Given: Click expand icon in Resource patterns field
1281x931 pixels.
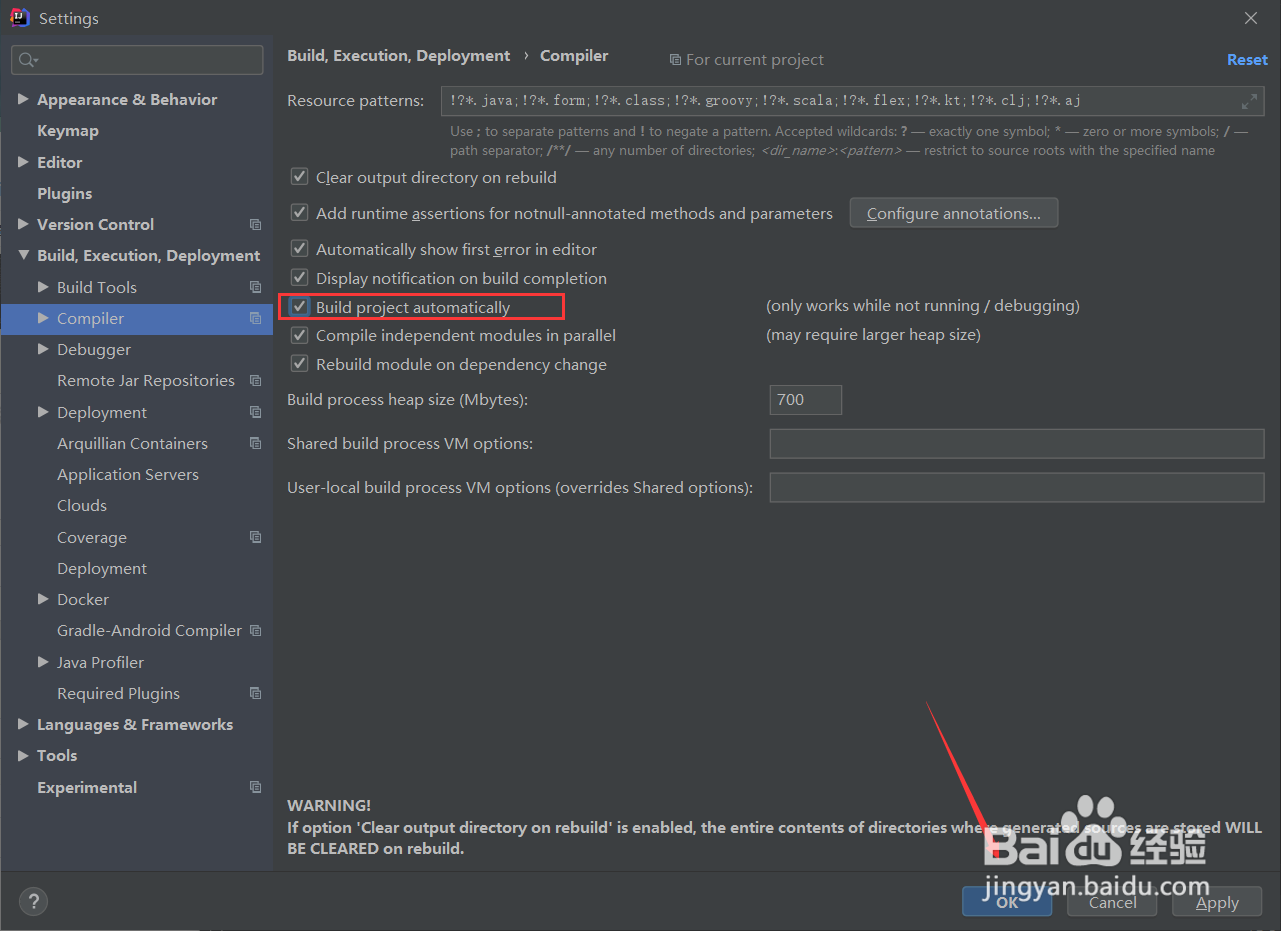Looking at the screenshot, I should [x=1249, y=101].
